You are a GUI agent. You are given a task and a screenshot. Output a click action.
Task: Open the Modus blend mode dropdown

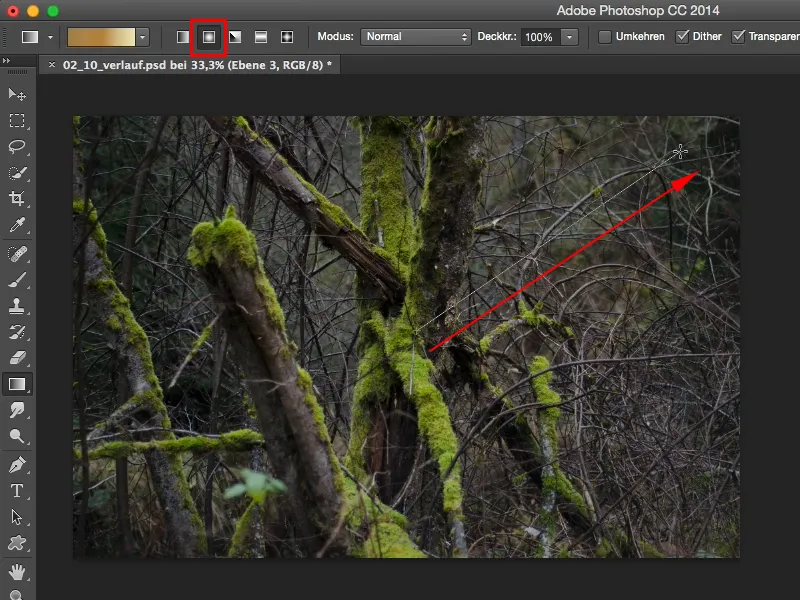pos(415,36)
